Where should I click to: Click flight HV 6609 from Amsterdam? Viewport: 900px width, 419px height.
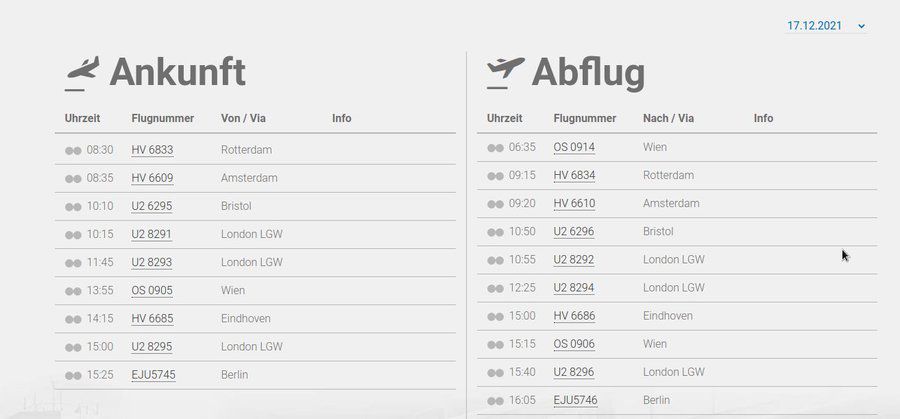152,178
